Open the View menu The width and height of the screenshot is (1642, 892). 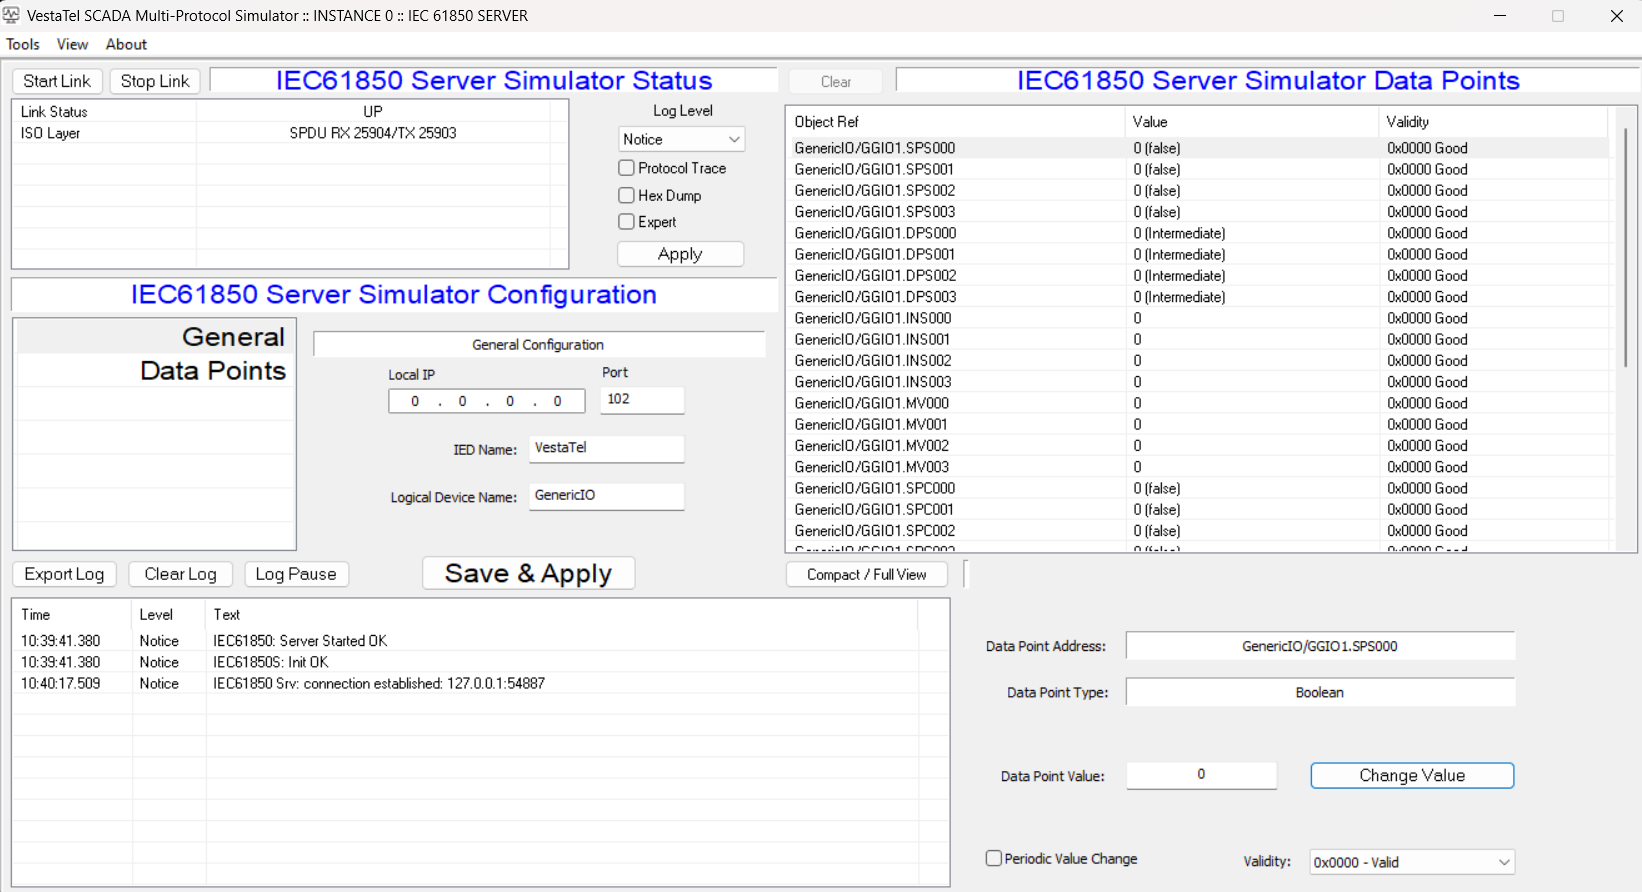[x=72, y=44]
